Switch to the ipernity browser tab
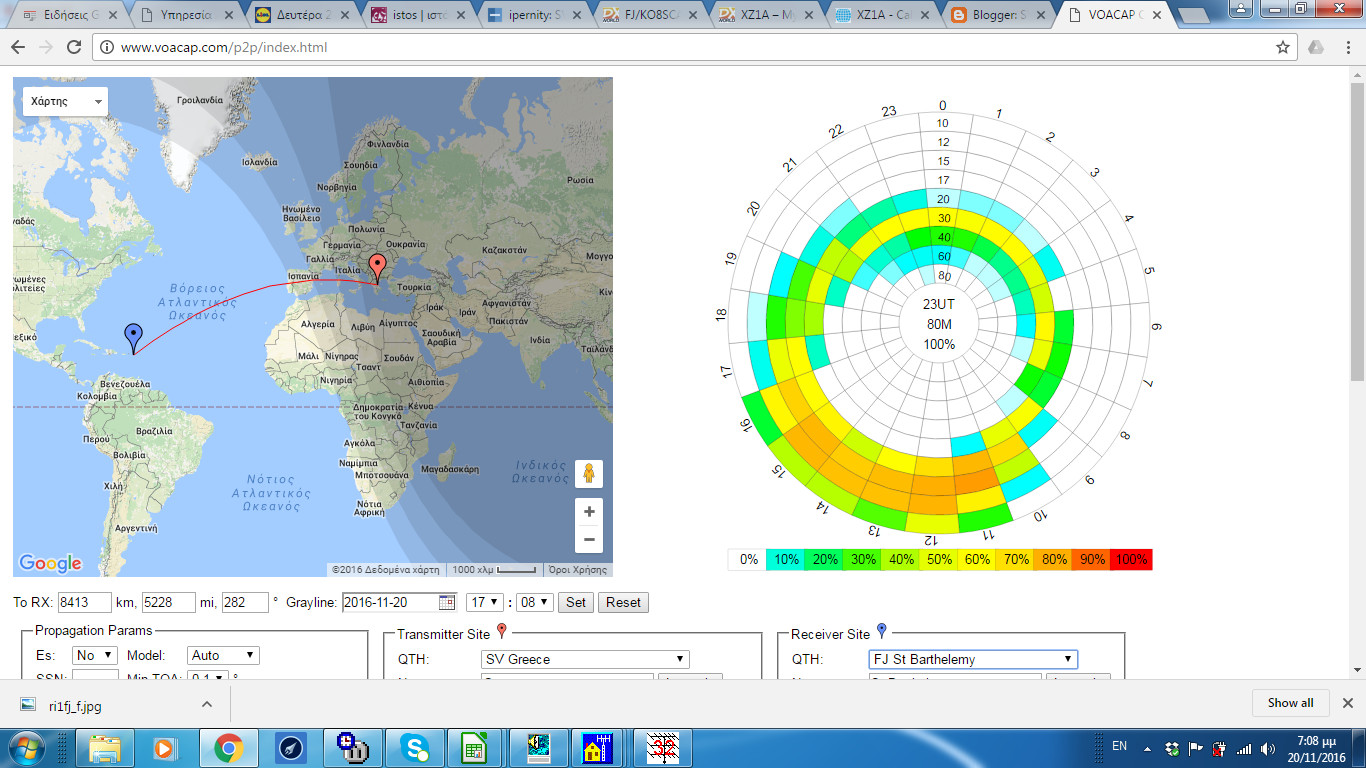Viewport: 1366px width, 768px height. [x=533, y=16]
